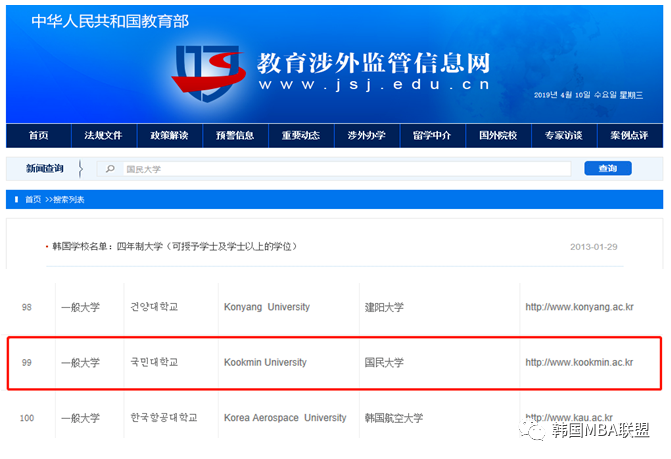Click the 搜索列表 breadcrumb text
The height and width of the screenshot is (459, 671).
click(x=68, y=200)
